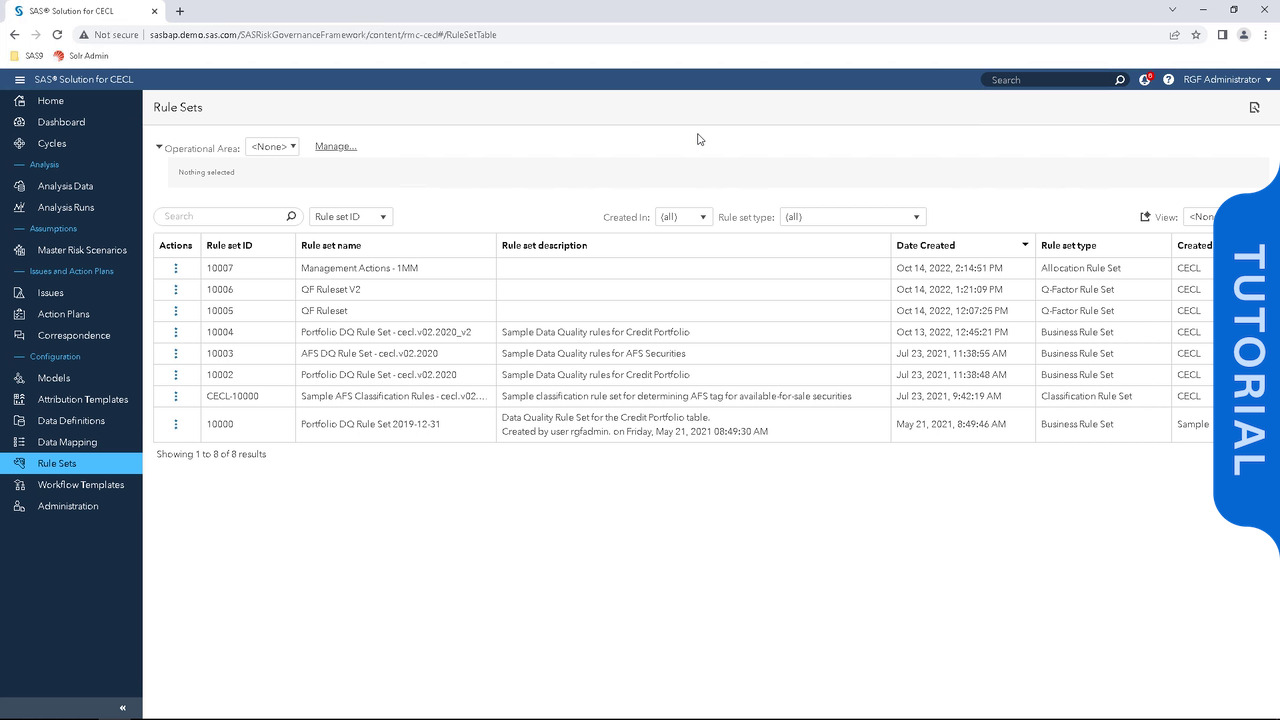1280x720 pixels.
Task: Click the global Search field in header
Action: click(1048, 80)
